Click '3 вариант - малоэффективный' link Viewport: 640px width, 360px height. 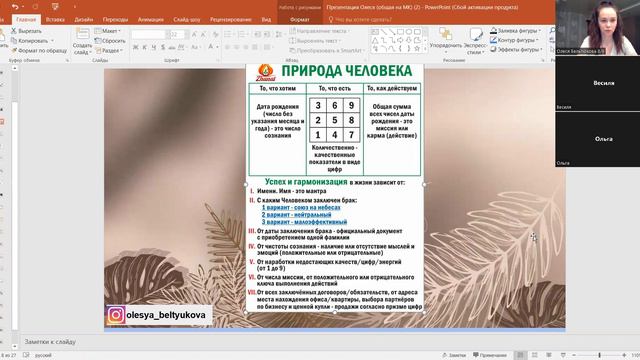click(x=304, y=222)
